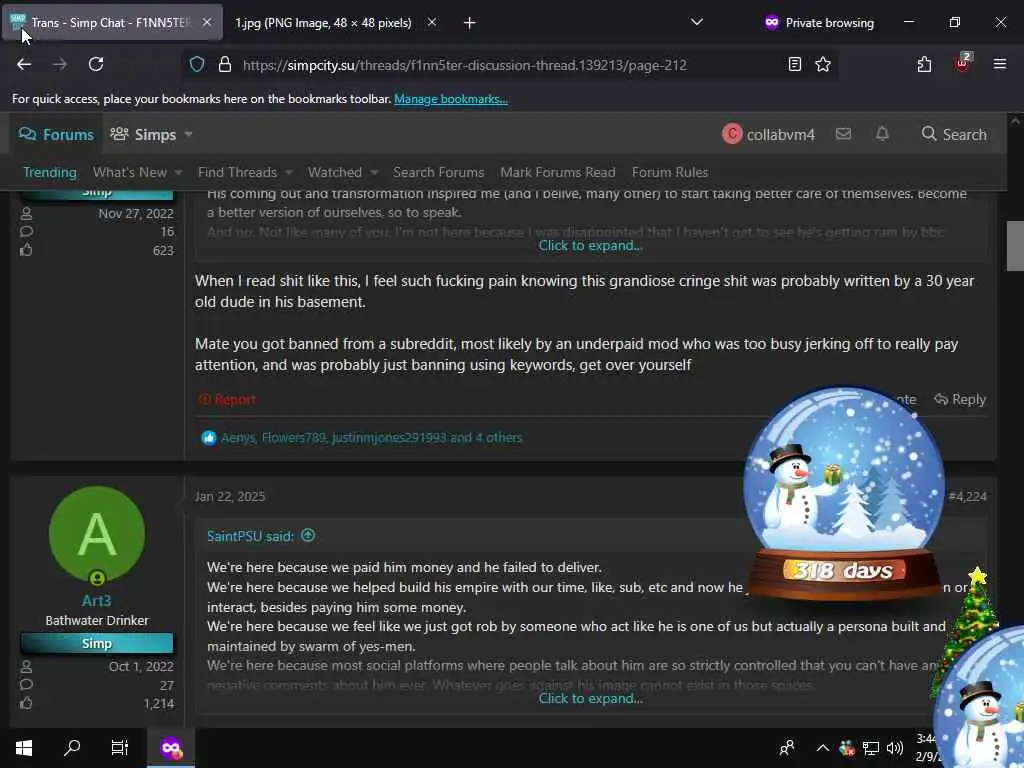Open the Jan 22, 2025 post date link
The image size is (1024, 768).
coord(230,496)
